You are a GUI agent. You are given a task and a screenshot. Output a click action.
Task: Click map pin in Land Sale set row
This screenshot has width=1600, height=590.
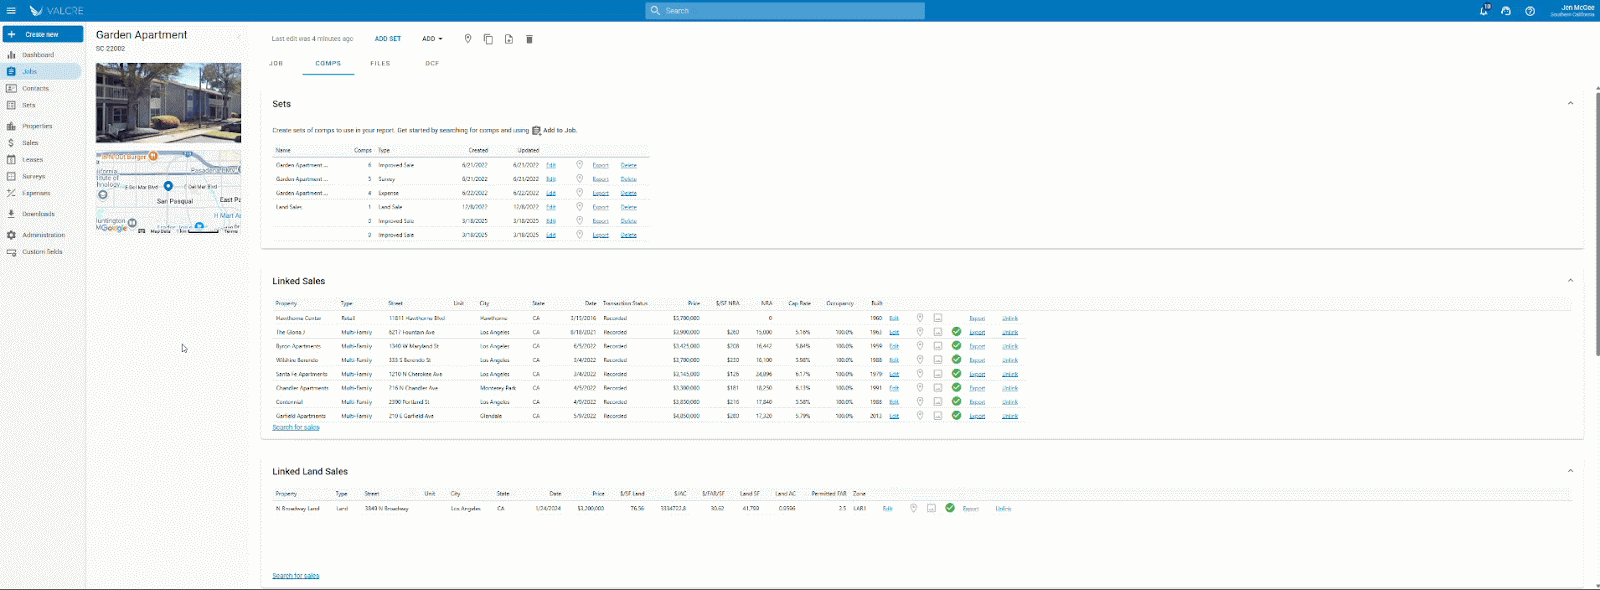coord(579,207)
